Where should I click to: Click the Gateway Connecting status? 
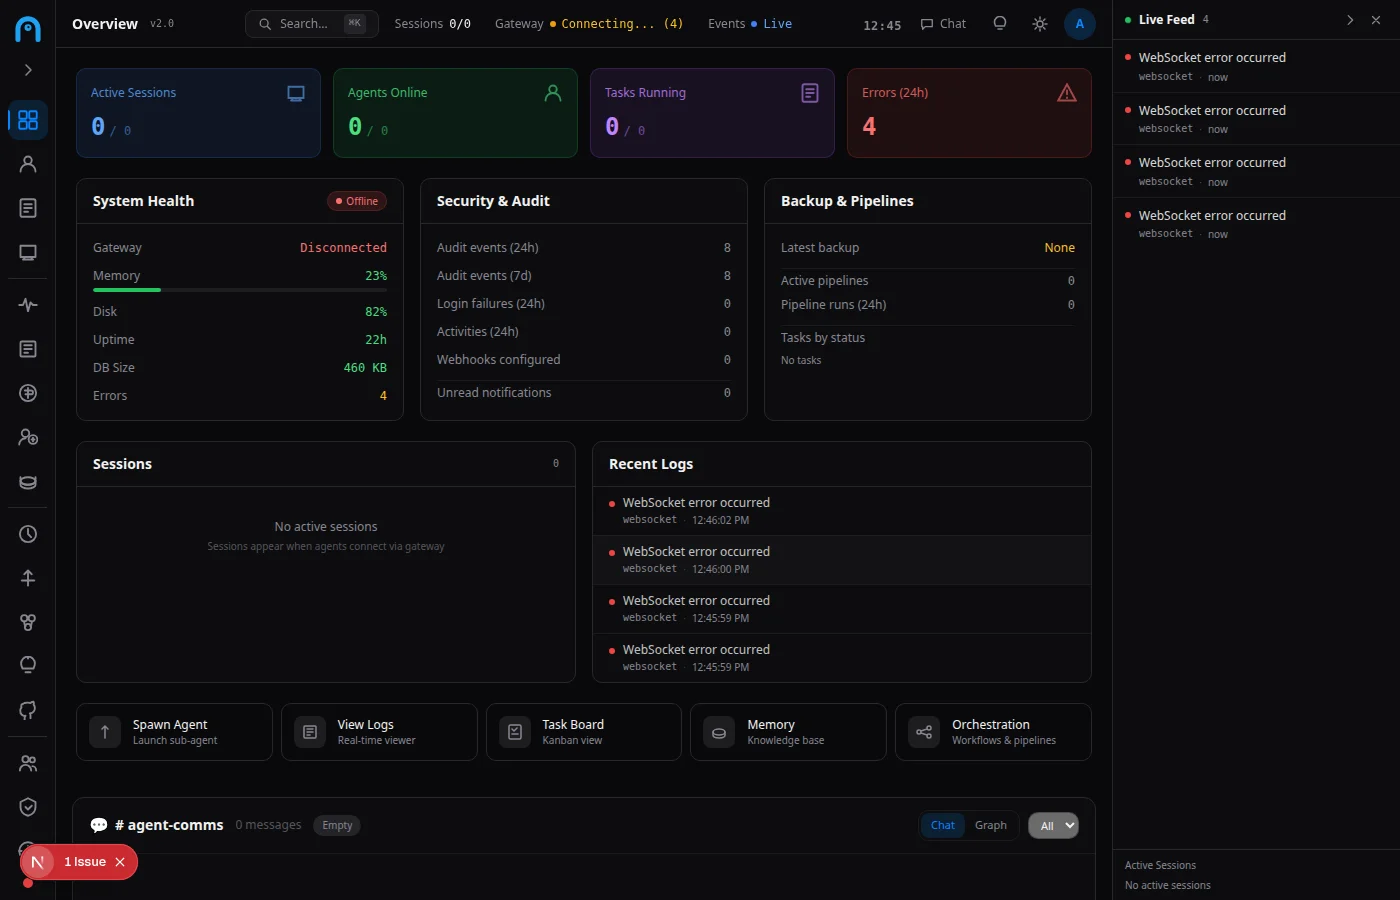tap(589, 24)
